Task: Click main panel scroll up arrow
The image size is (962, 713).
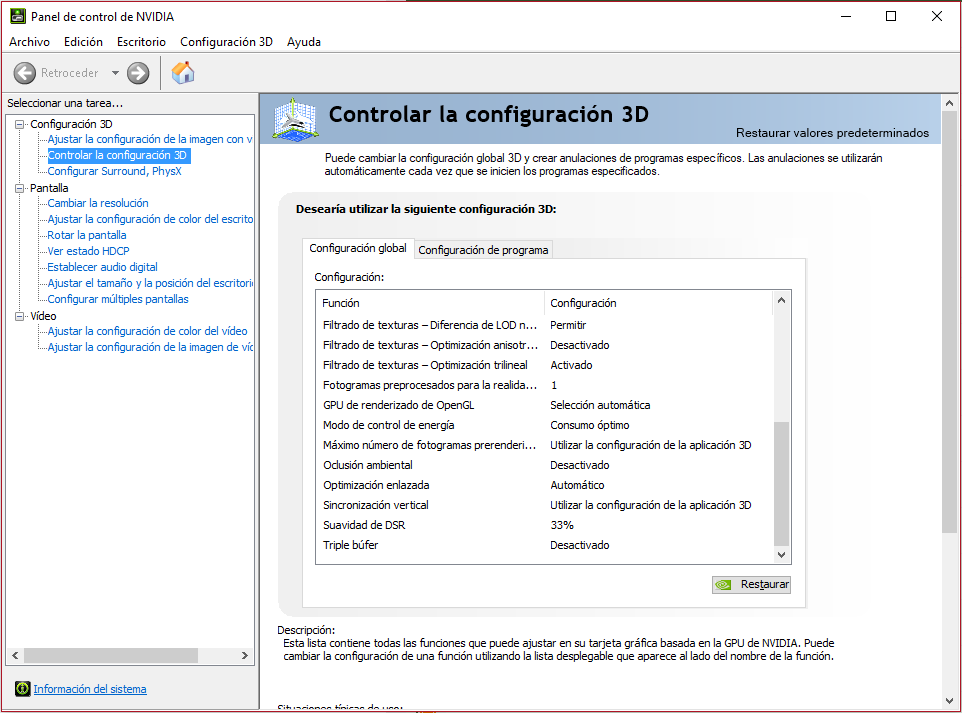Action: (949, 103)
